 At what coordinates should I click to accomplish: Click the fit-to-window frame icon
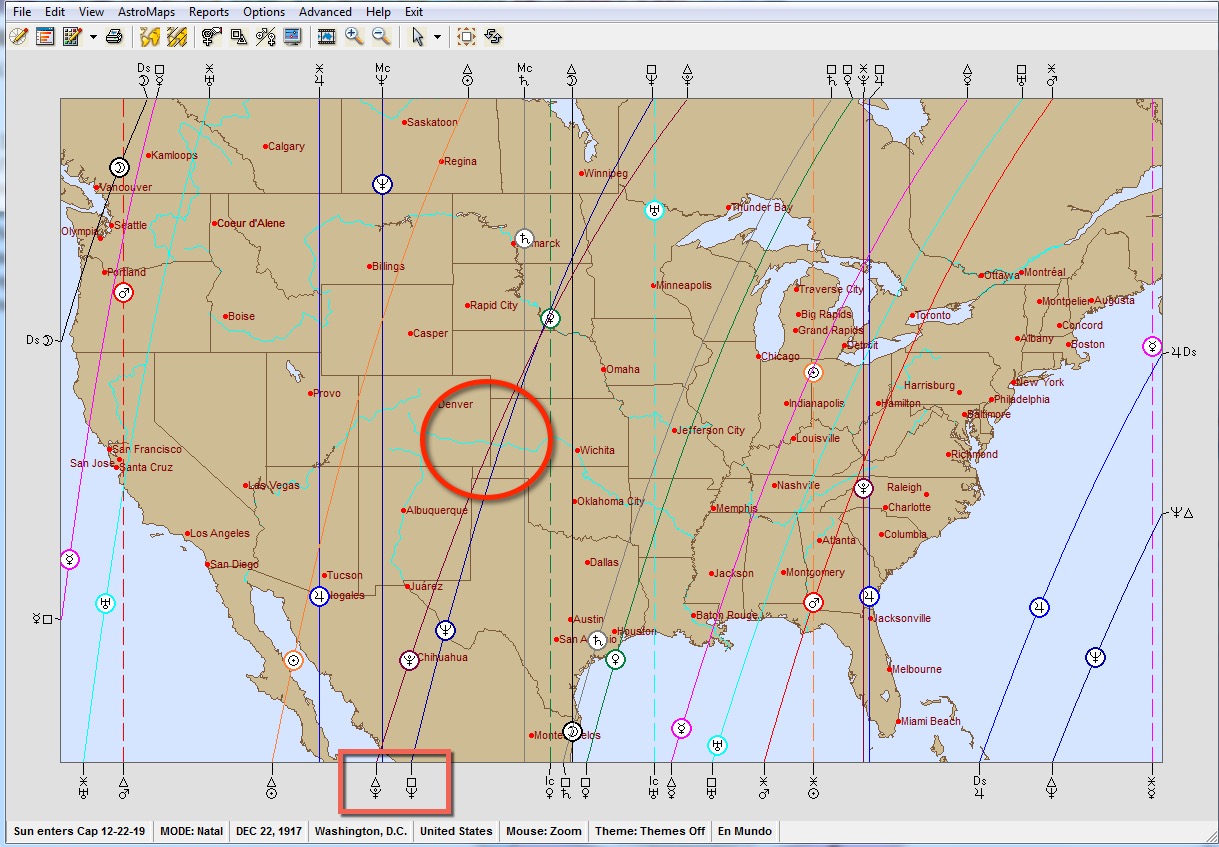pyautogui.click(x=466, y=37)
